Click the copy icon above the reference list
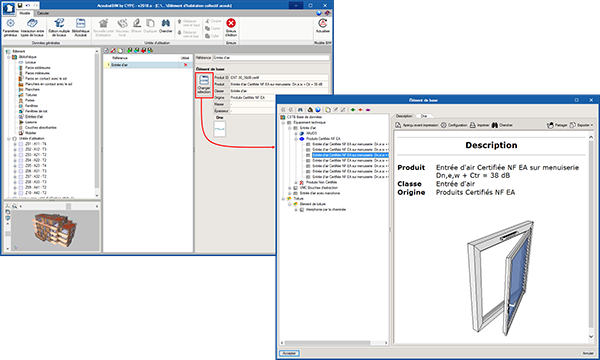The height and width of the screenshot is (360, 600). 120,50
